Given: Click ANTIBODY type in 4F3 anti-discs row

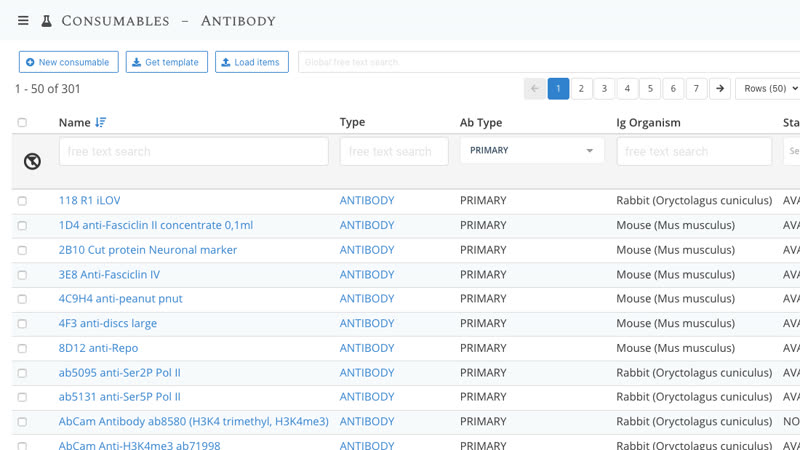Looking at the screenshot, I should click(367, 323).
